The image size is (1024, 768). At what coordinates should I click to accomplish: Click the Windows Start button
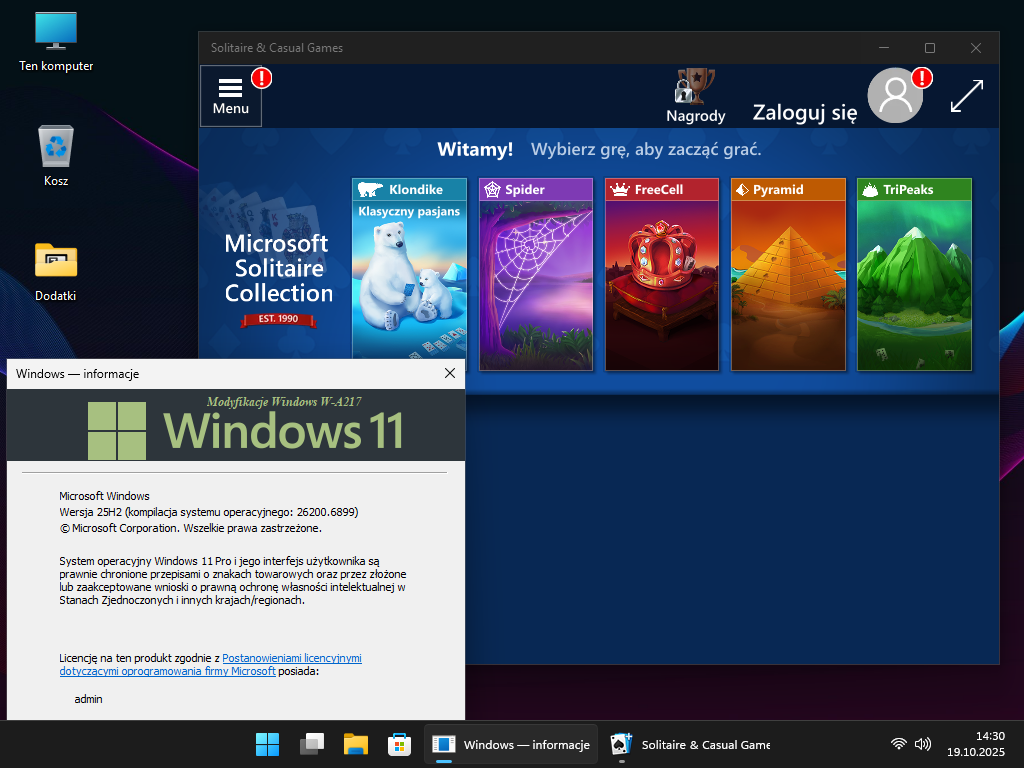point(267,745)
